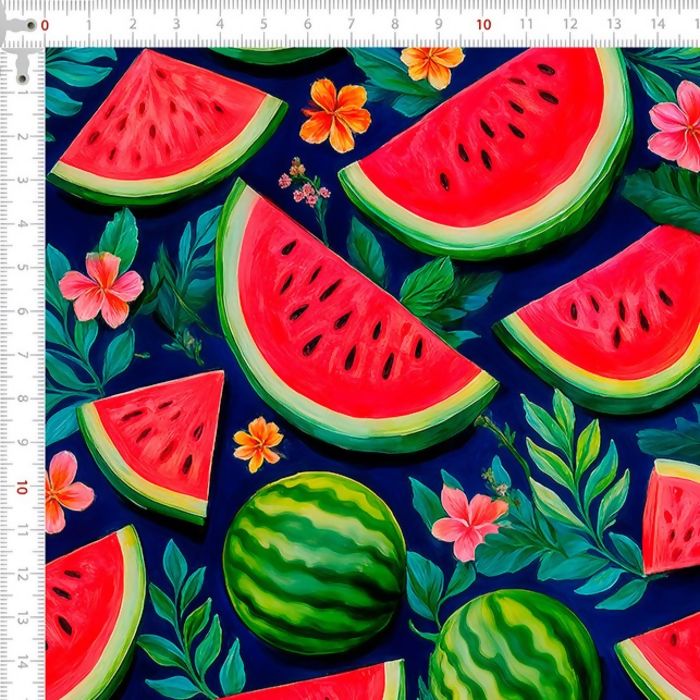Click the red 0 on the top ruler
The image size is (700, 700).
45,25
